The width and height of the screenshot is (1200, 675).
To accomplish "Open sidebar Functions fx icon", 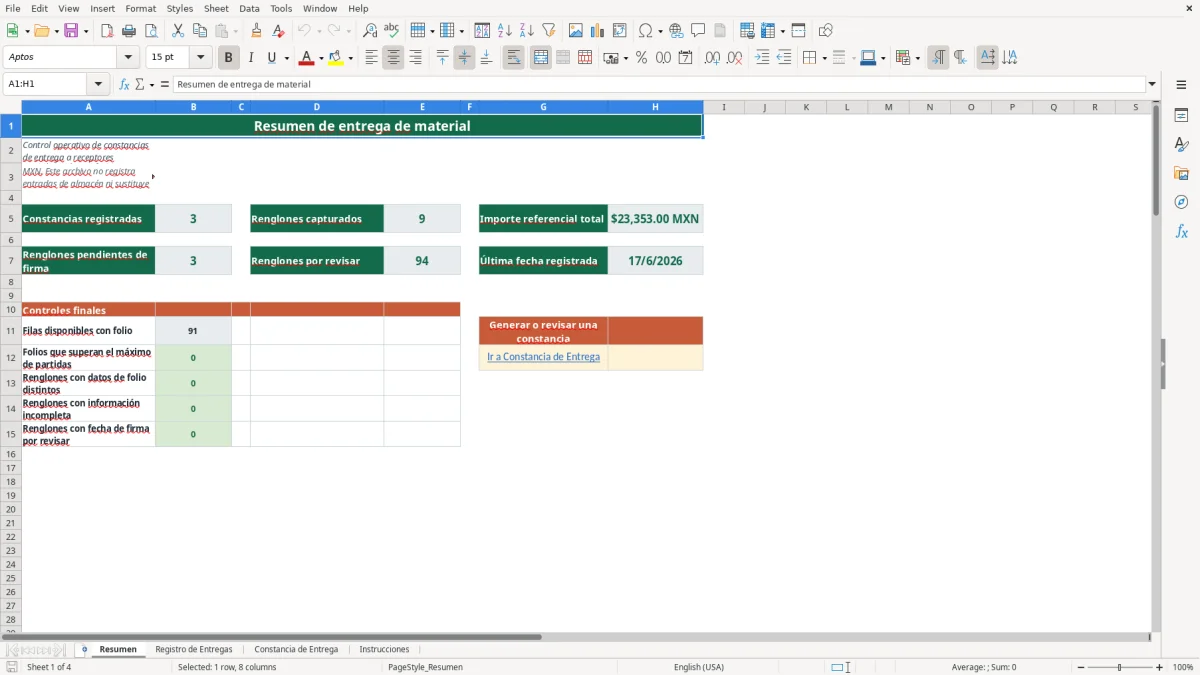I will pyautogui.click(x=1181, y=231).
